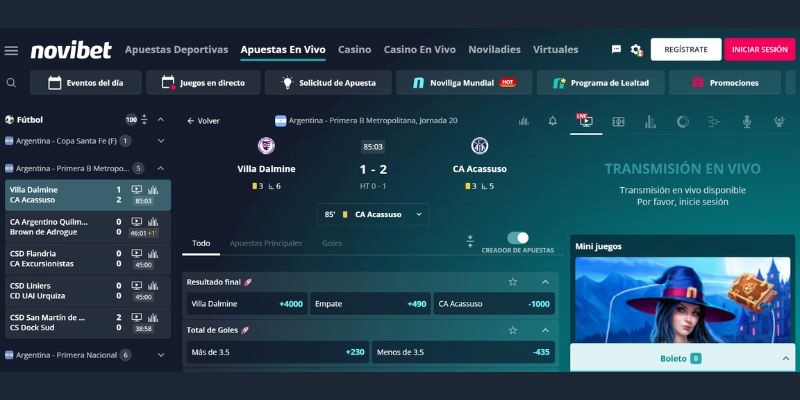
Task: Open the tournament bracket icon
Action: (714, 121)
